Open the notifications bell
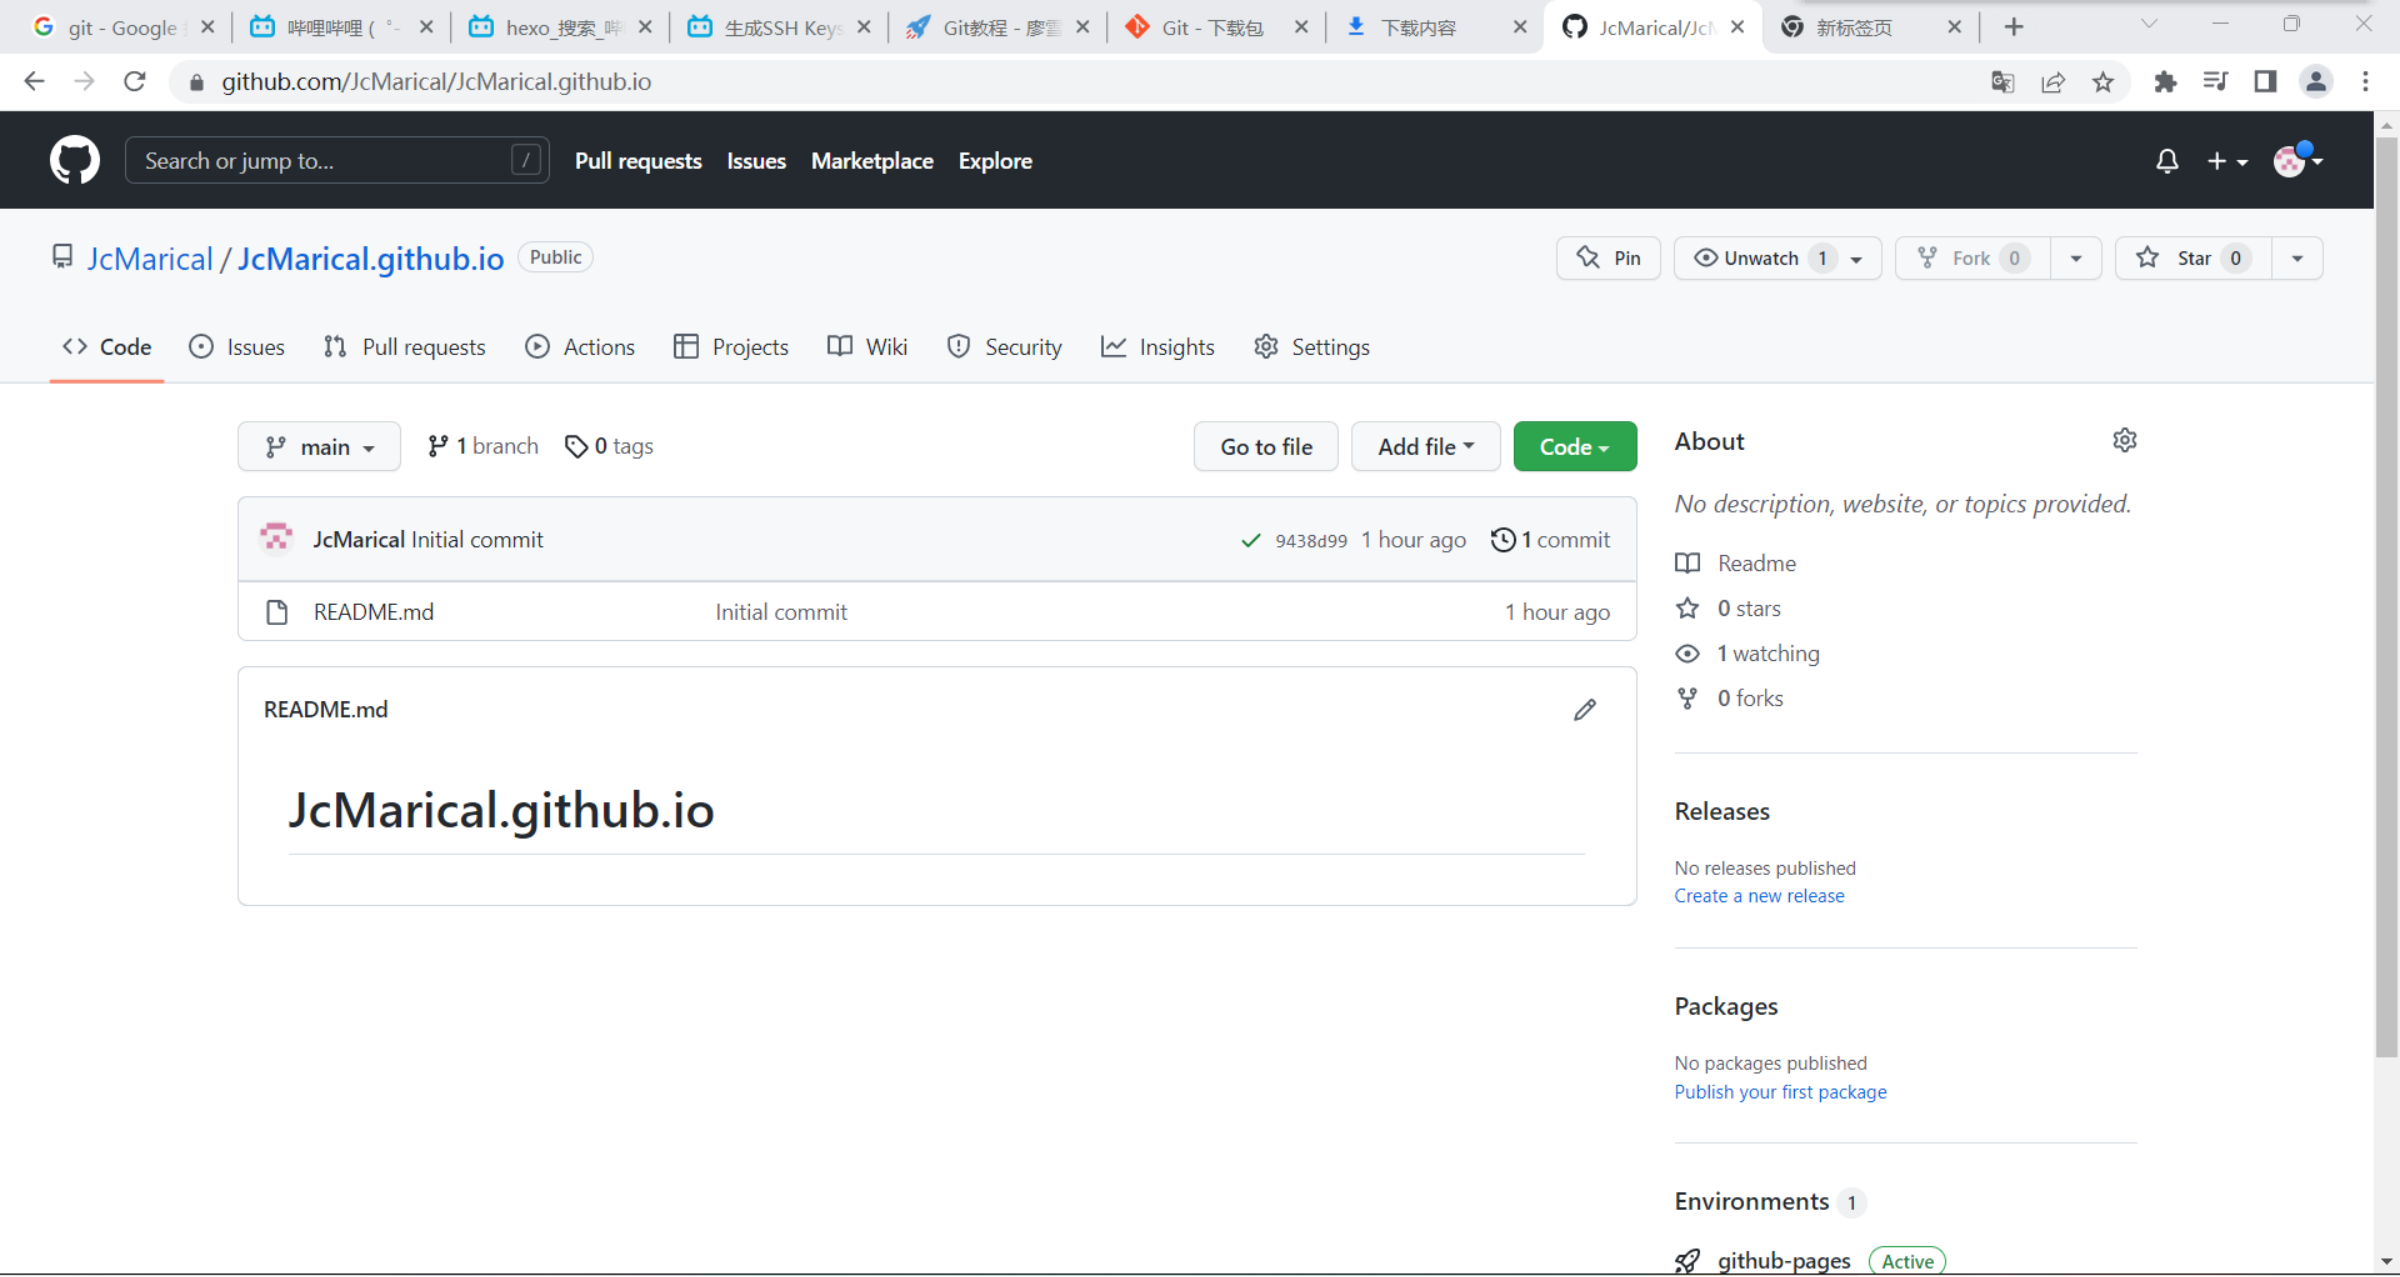Screen dimensions: 2400x1277 [x=2166, y=161]
